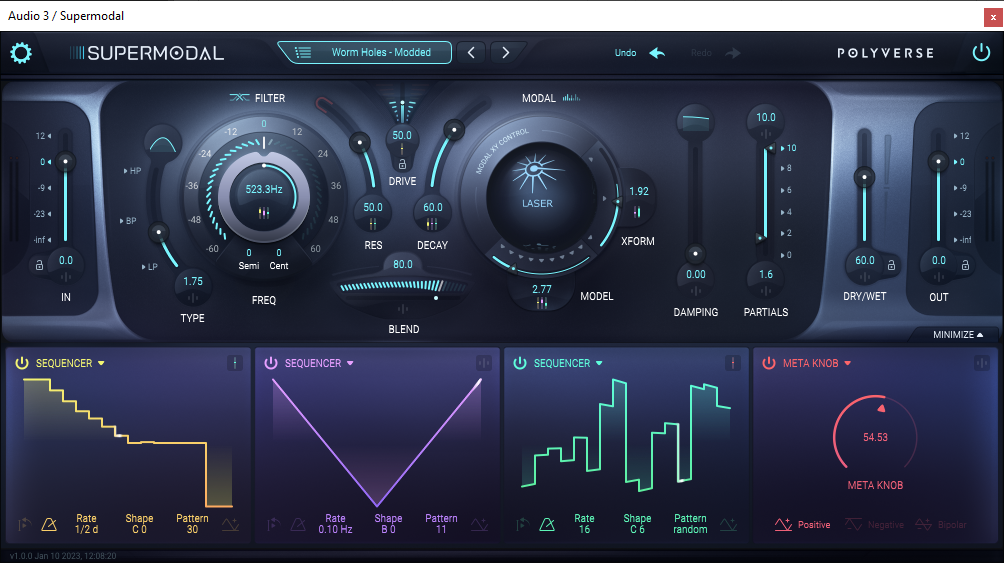Click the IN level slider handle
Image resolution: width=1004 pixels, height=563 pixels.
[x=65, y=161]
